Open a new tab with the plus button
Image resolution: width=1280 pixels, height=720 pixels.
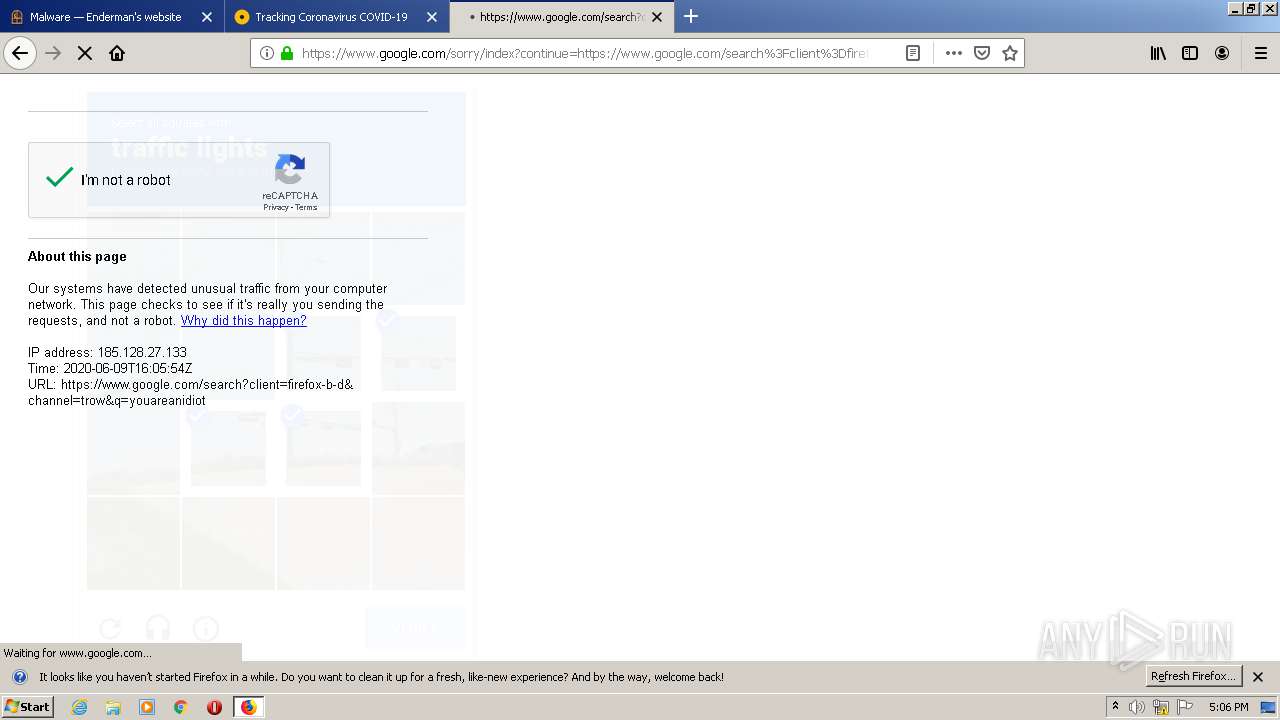(x=691, y=16)
